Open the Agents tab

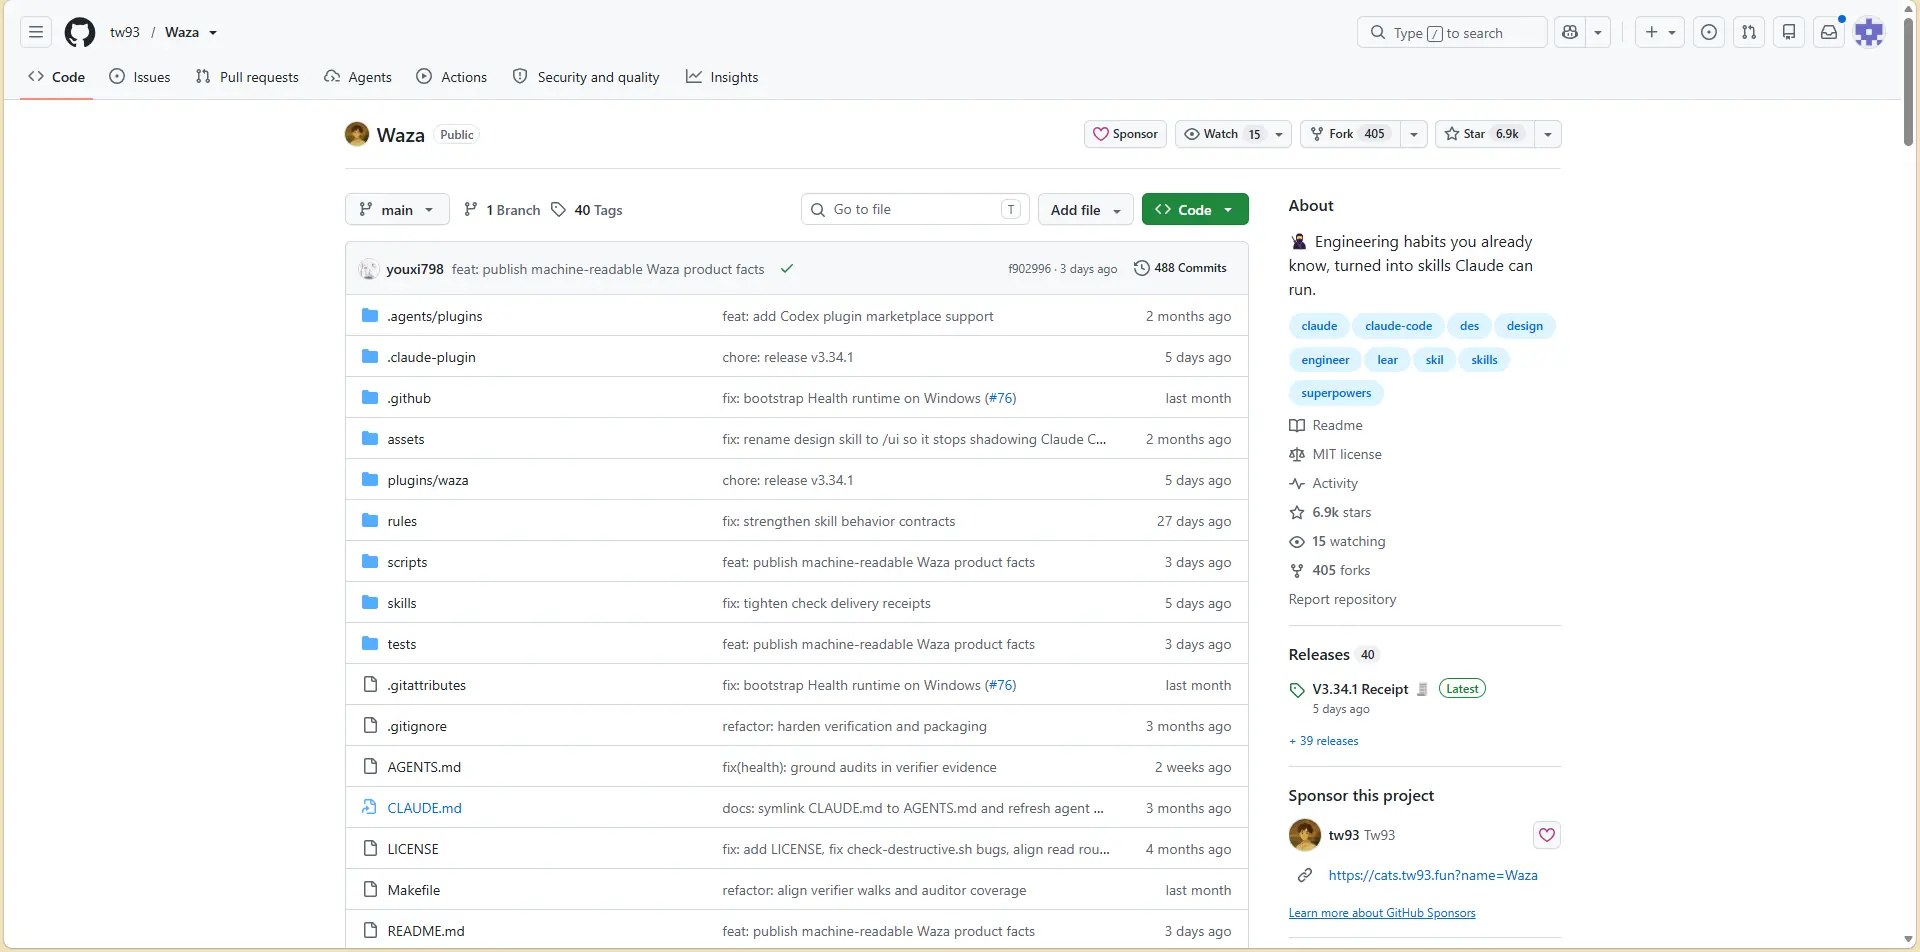(x=358, y=77)
